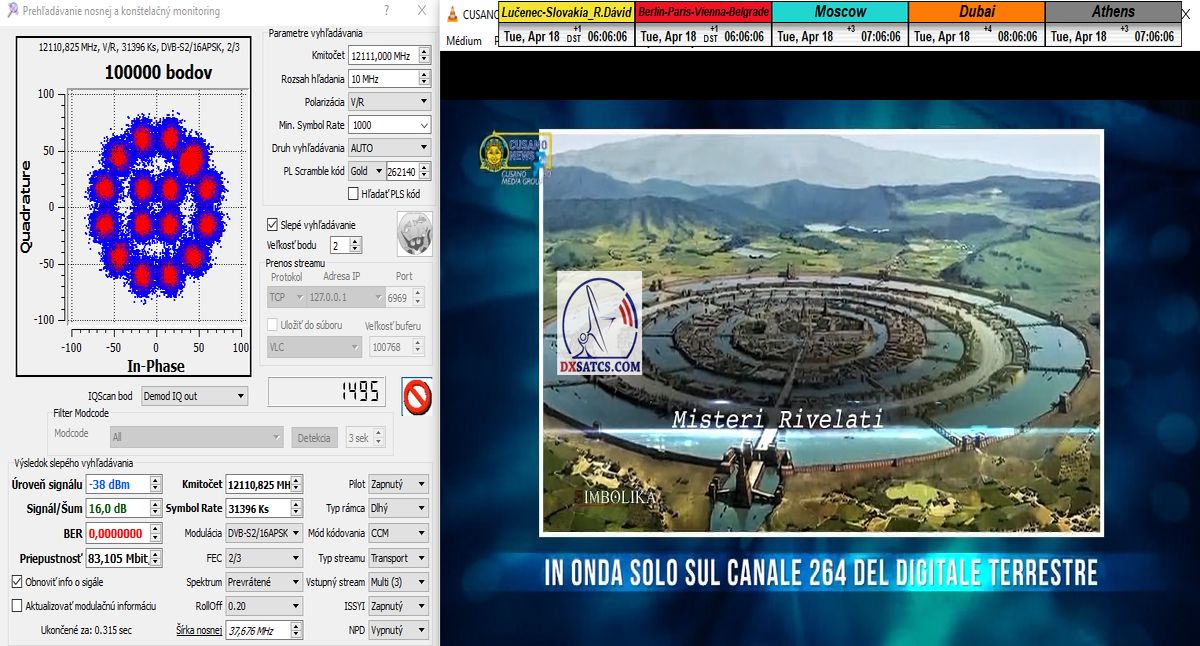Enable the Hľadať PLS kód checkbox

[x=353, y=193]
